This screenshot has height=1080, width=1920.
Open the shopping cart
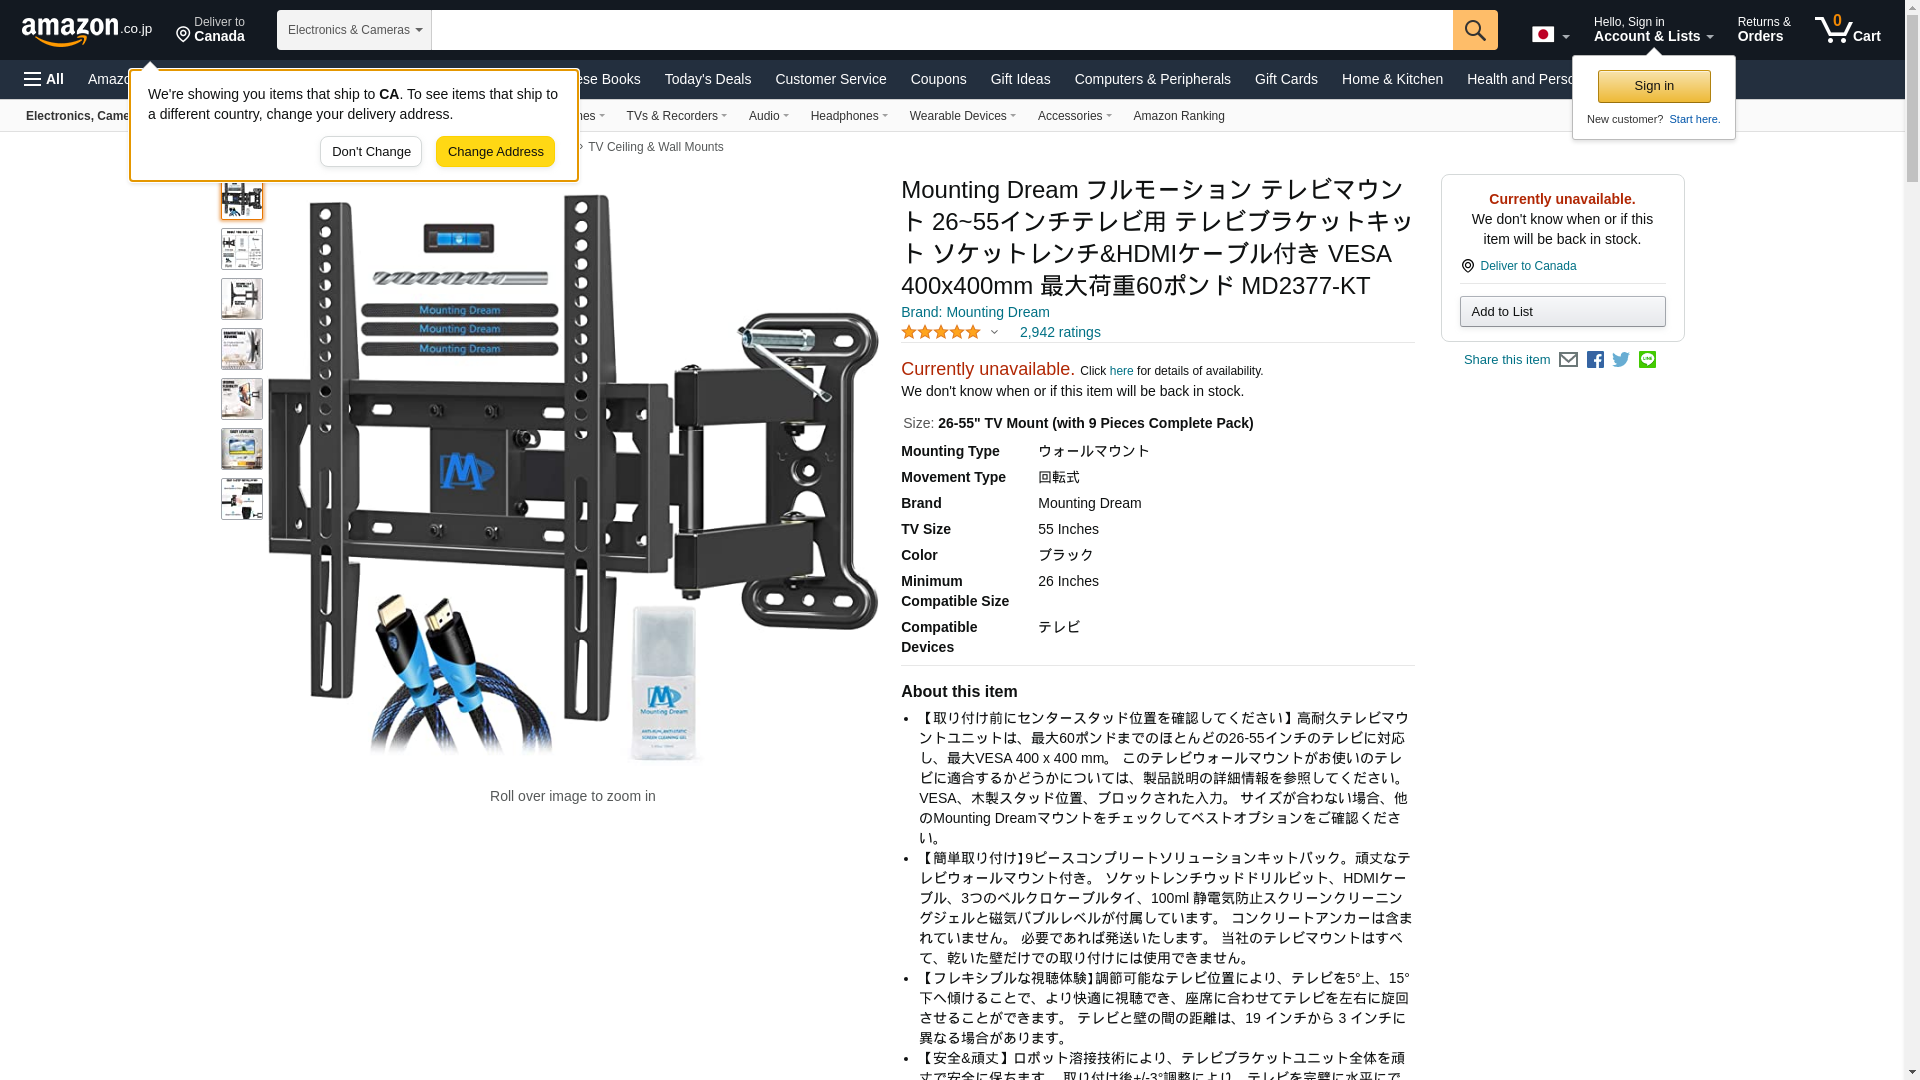coord(1848,30)
